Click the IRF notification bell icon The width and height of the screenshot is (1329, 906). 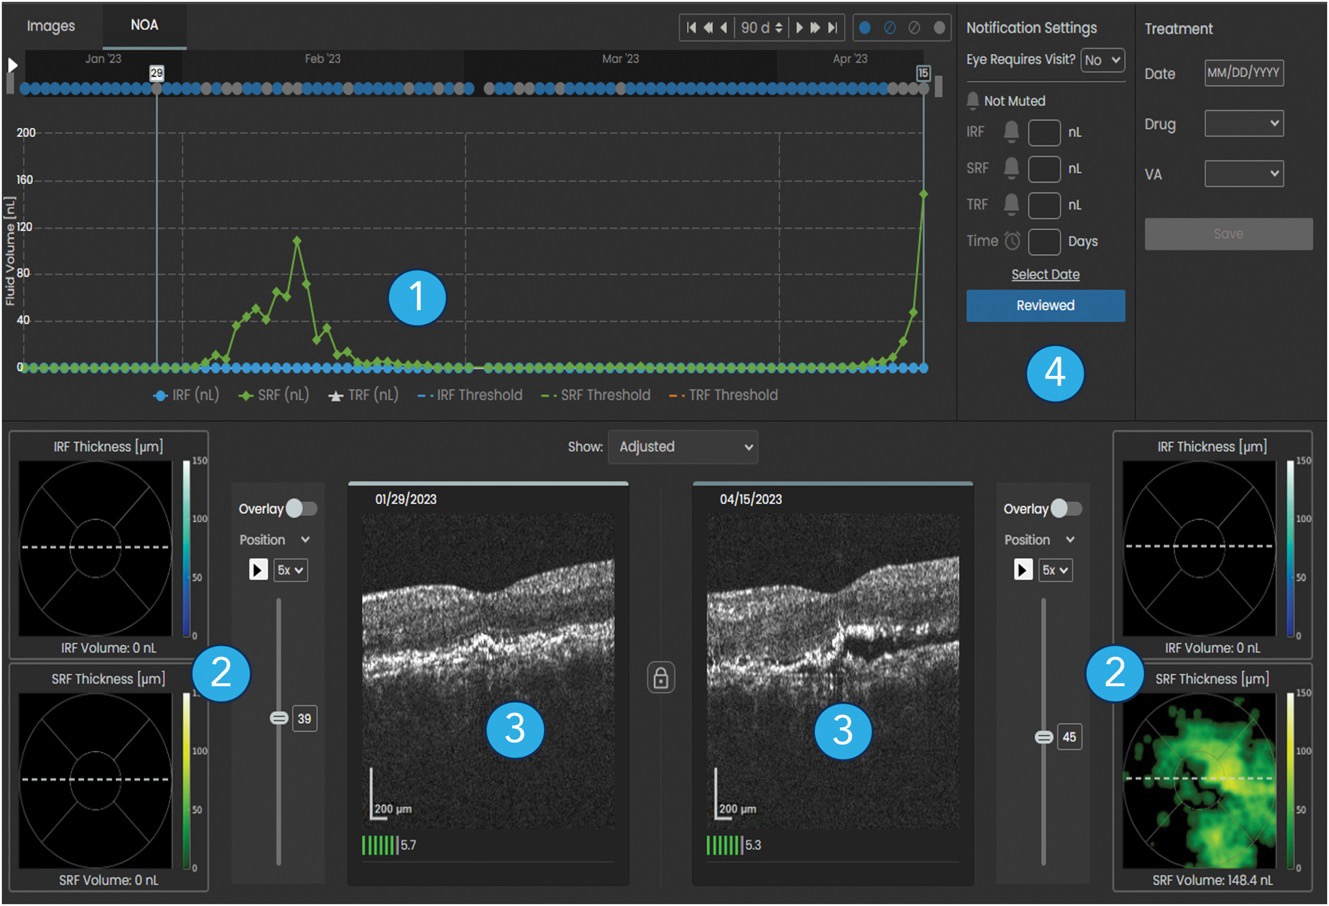[x=1011, y=132]
